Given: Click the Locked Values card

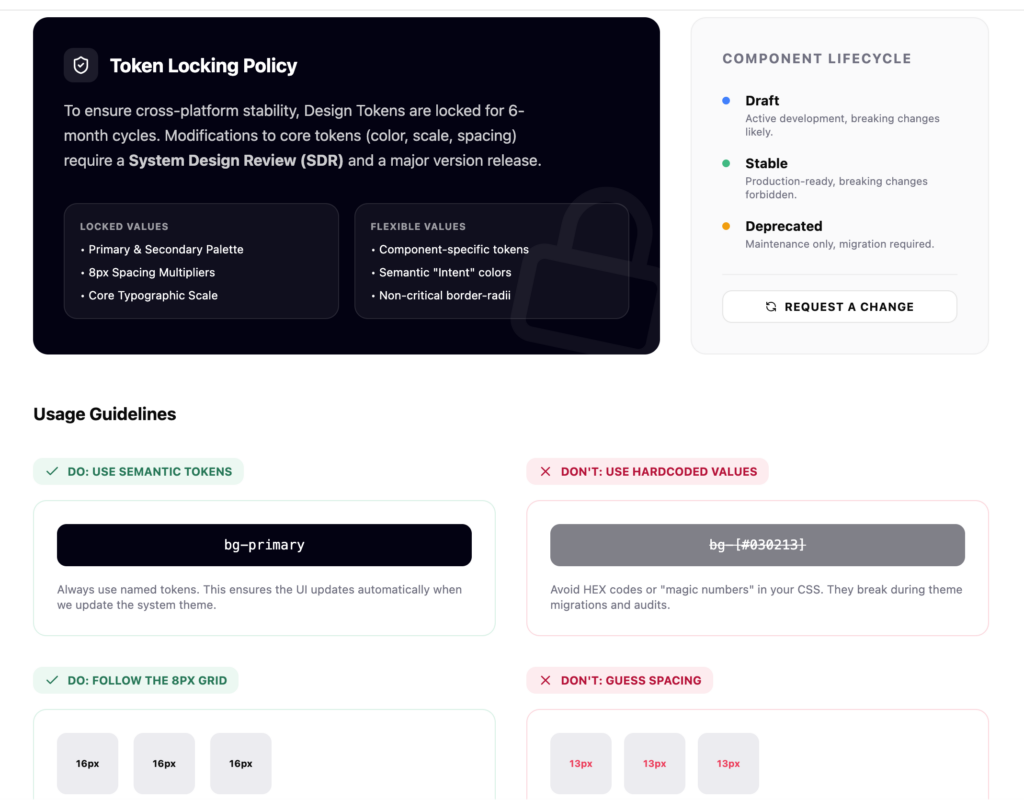Looking at the screenshot, I should (x=201, y=261).
